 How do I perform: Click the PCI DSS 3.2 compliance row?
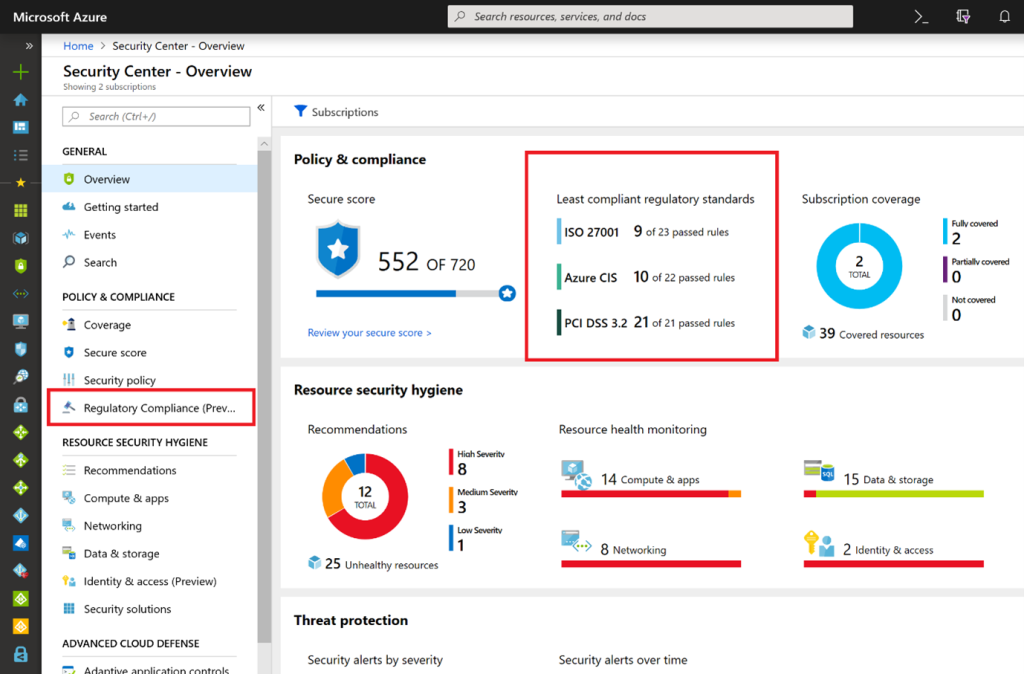[x=647, y=323]
